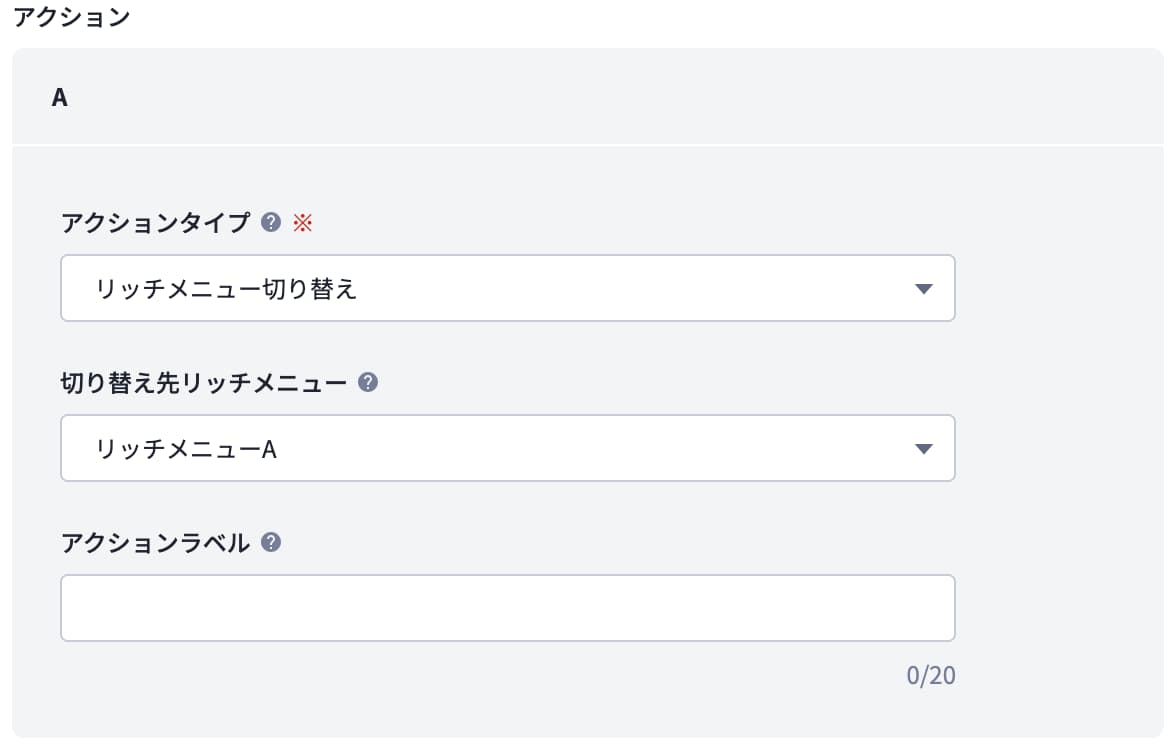Click empty space right of the A header

pos(600,98)
